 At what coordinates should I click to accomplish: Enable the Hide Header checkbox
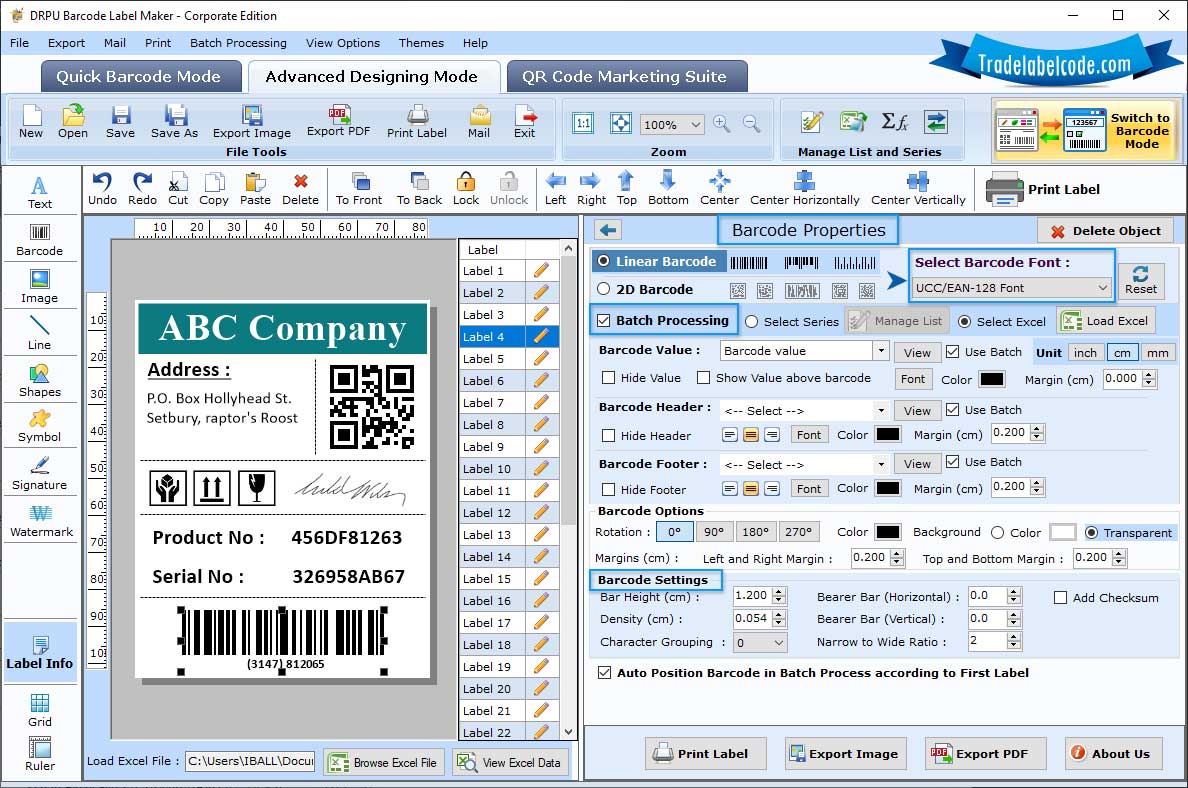point(608,435)
